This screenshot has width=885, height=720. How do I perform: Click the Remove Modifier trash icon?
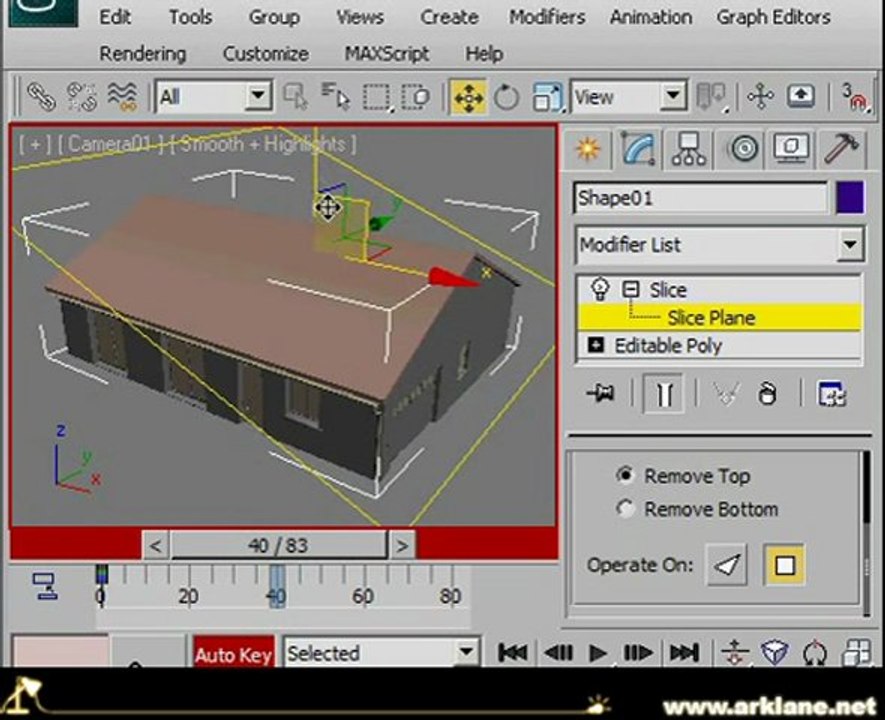click(x=766, y=393)
